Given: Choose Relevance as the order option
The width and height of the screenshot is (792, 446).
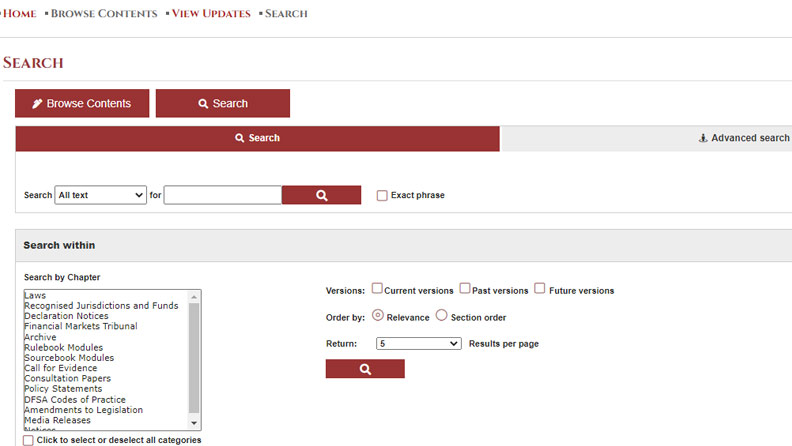Looking at the screenshot, I should coord(377,316).
